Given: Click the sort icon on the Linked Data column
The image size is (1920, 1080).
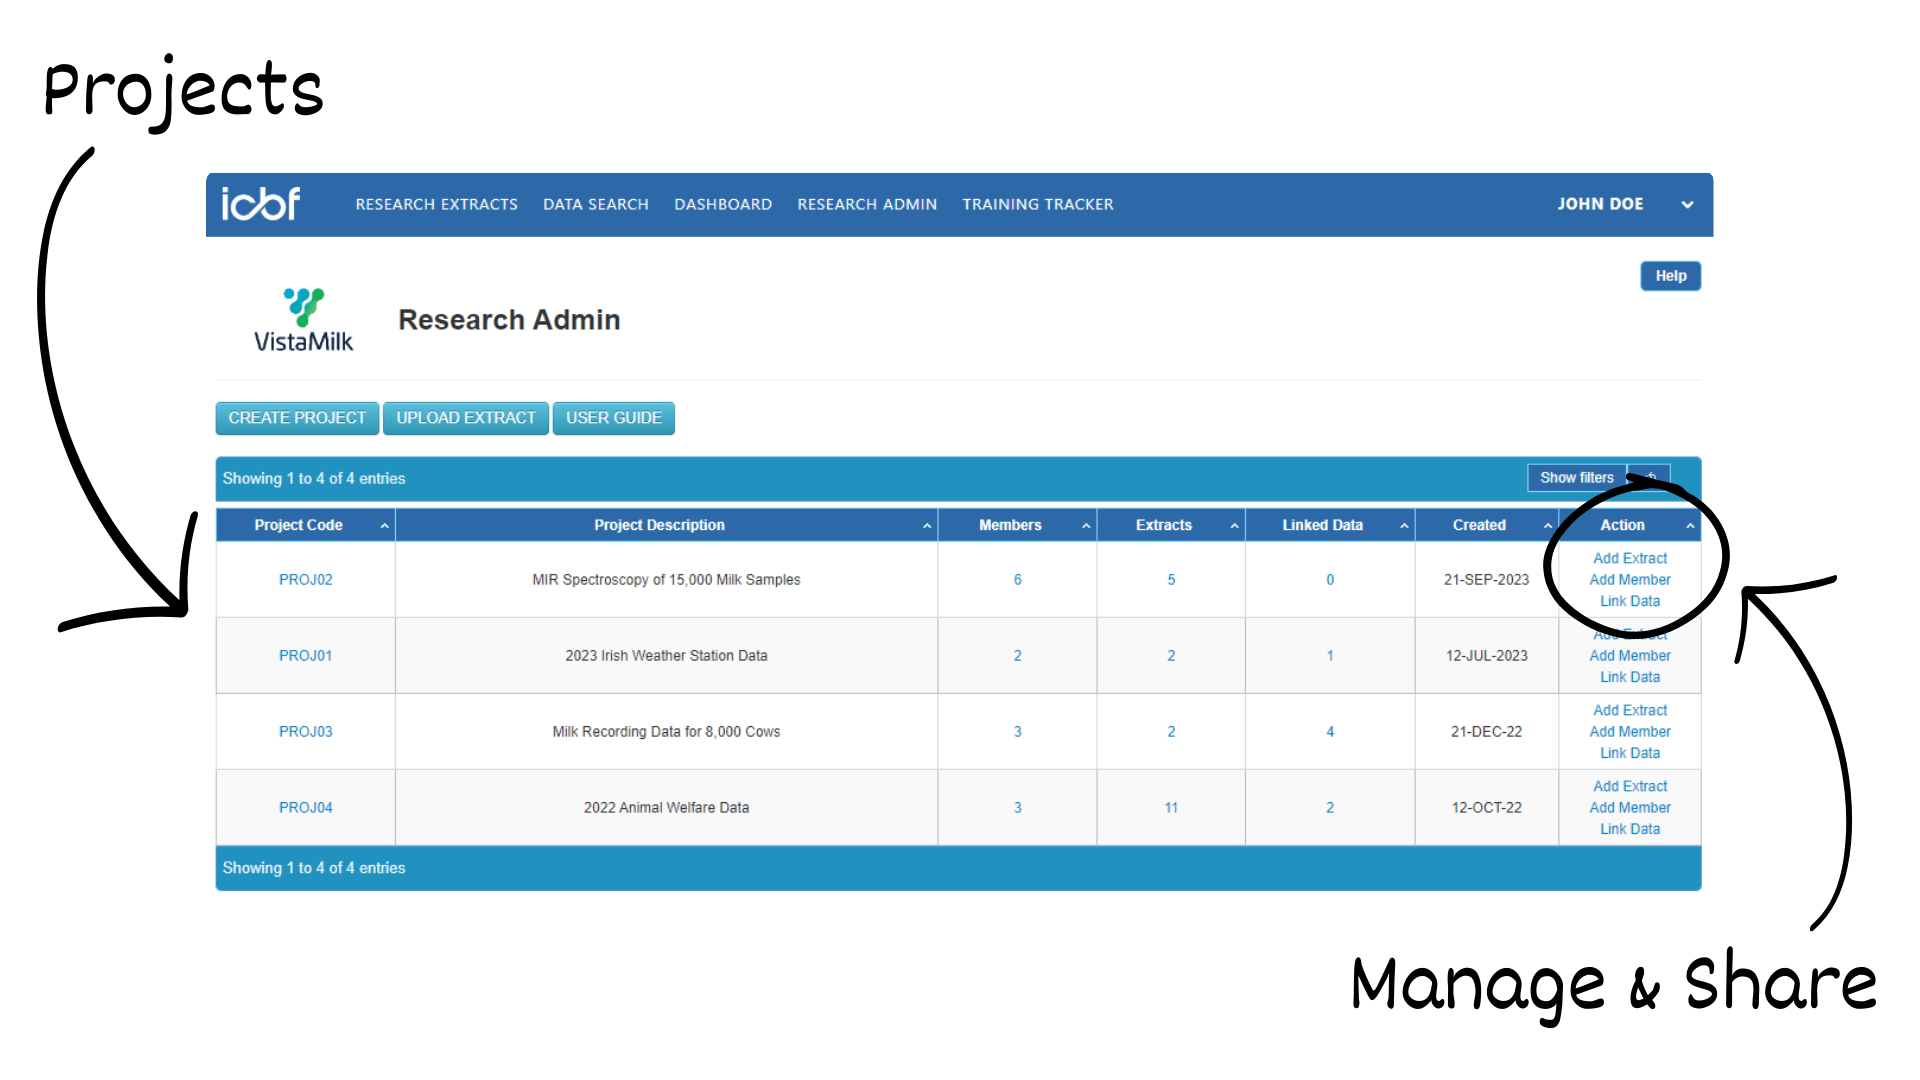Looking at the screenshot, I should (x=1405, y=524).
